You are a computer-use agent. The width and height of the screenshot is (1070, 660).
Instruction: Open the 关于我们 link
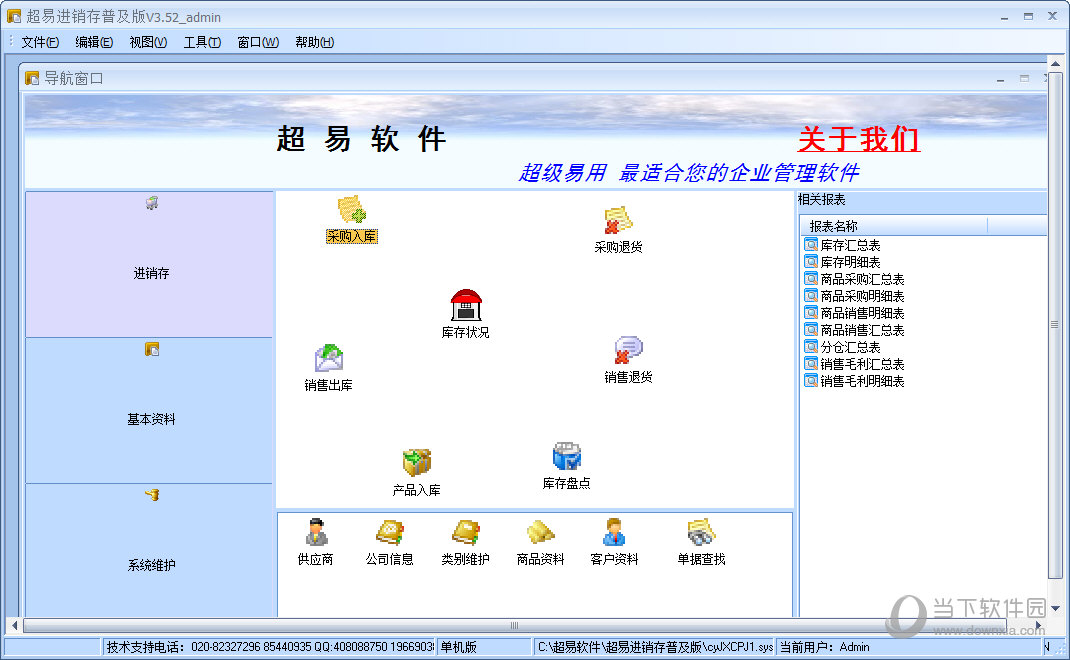click(858, 139)
